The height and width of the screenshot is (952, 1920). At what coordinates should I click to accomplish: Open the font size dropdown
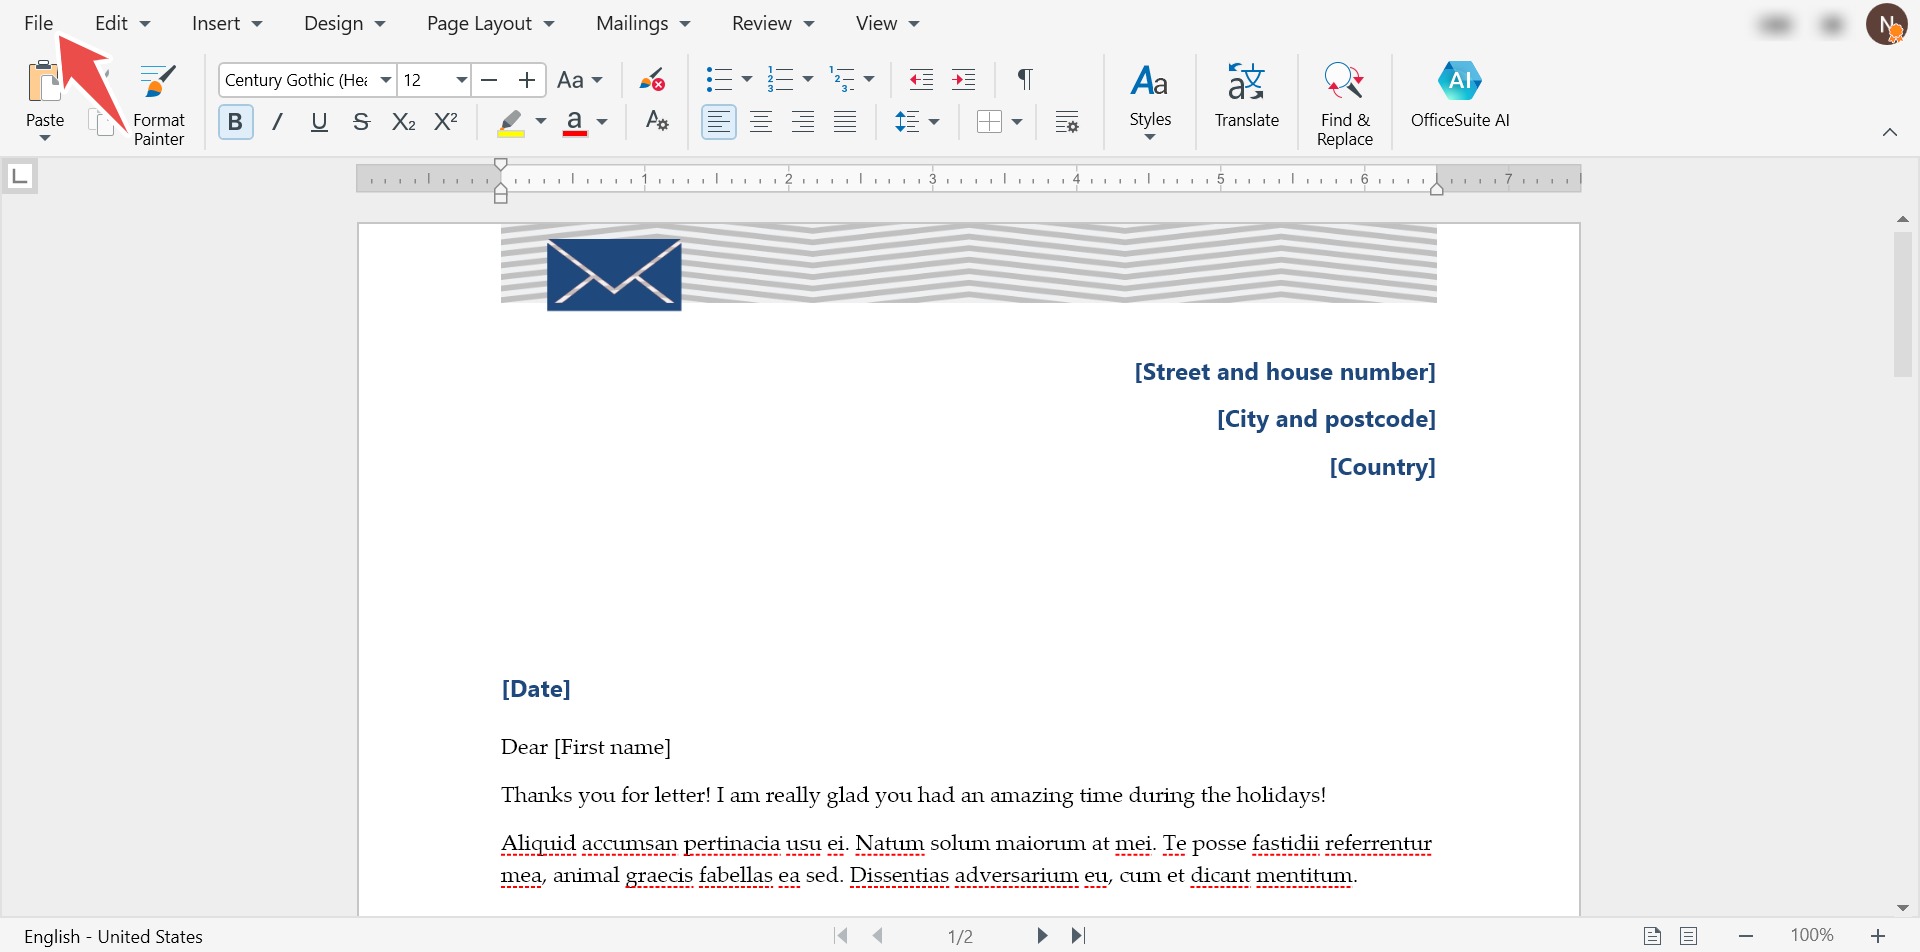(x=461, y=80)
